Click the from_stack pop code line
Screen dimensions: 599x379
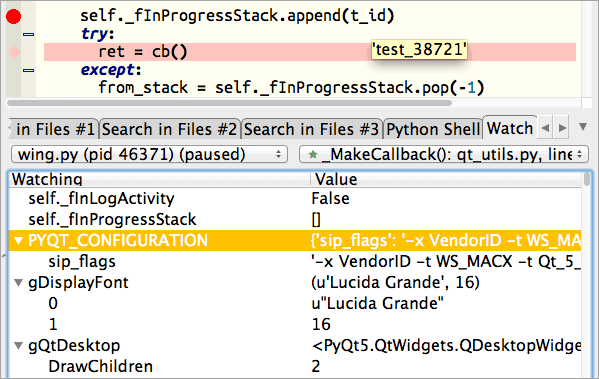291,88
